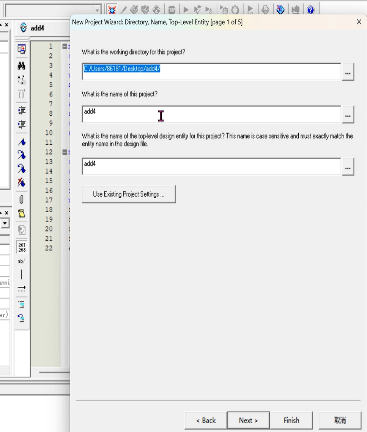The image size is (367, 432).
Task: Browse for working directory with ellipsis button
Action: (x=348, y=72)
